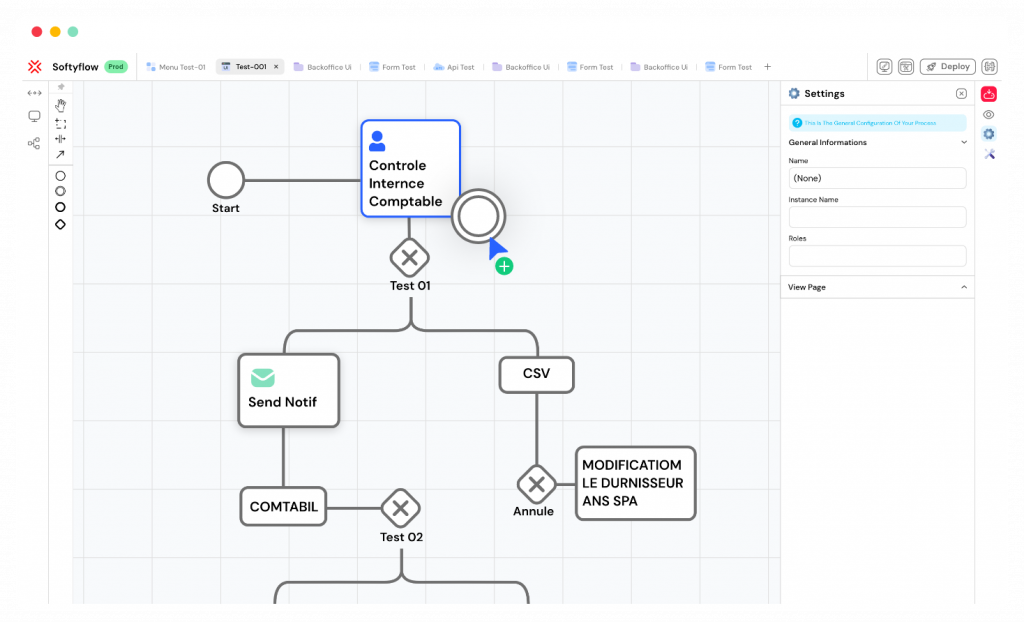
Task: Pick the intermediate event double-circle shape
Action: tap(61, 191)
